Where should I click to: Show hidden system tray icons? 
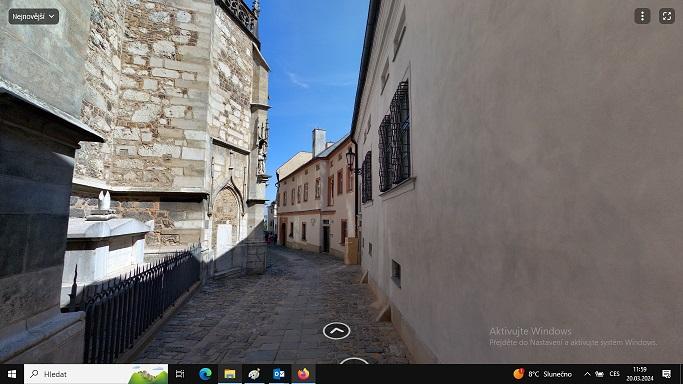tap(587, 374)
